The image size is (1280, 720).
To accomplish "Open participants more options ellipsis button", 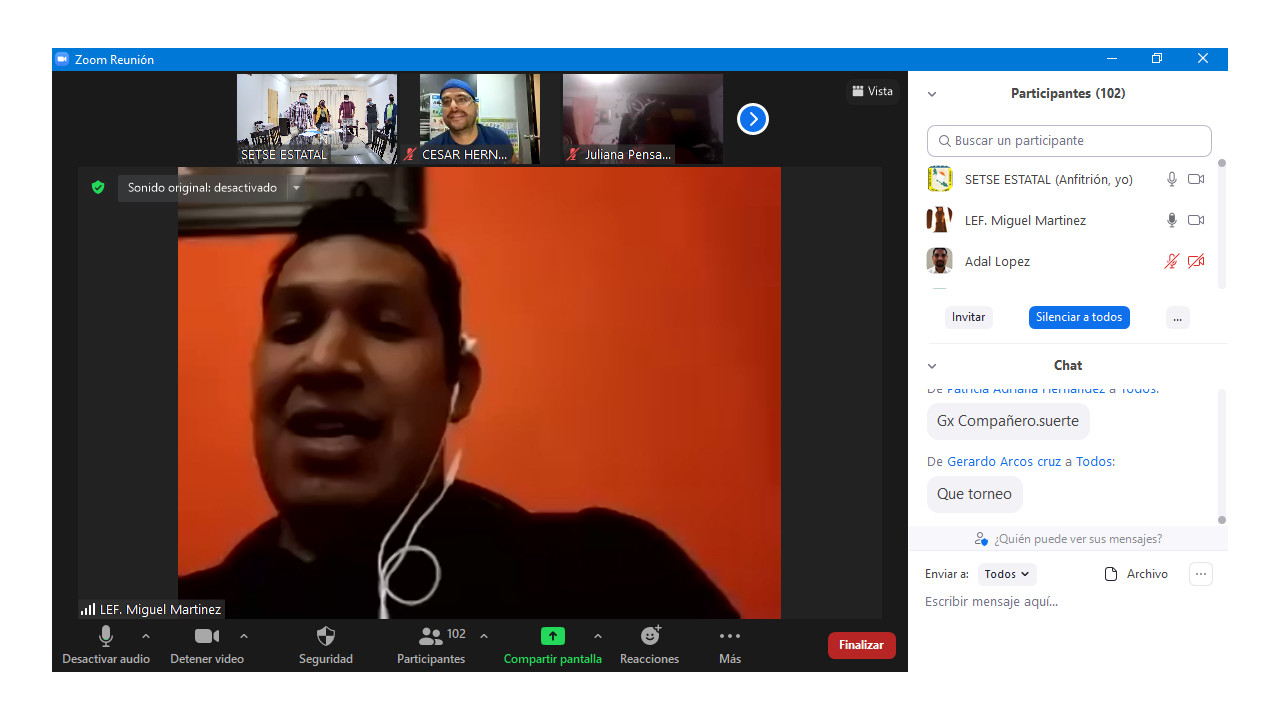I will tap(1178, 317).
